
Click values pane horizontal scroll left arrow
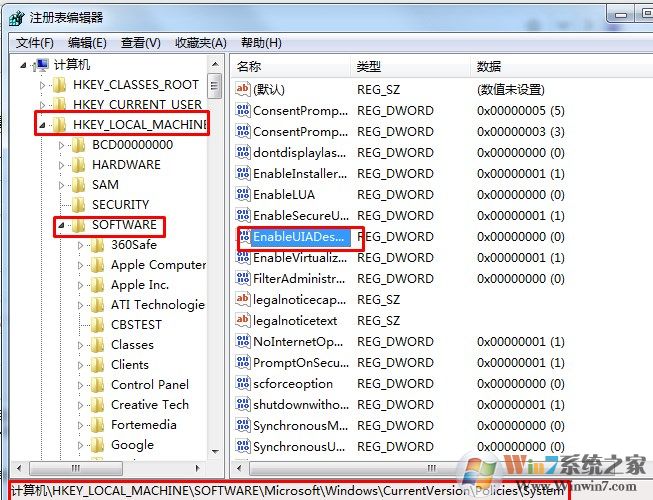239,468
